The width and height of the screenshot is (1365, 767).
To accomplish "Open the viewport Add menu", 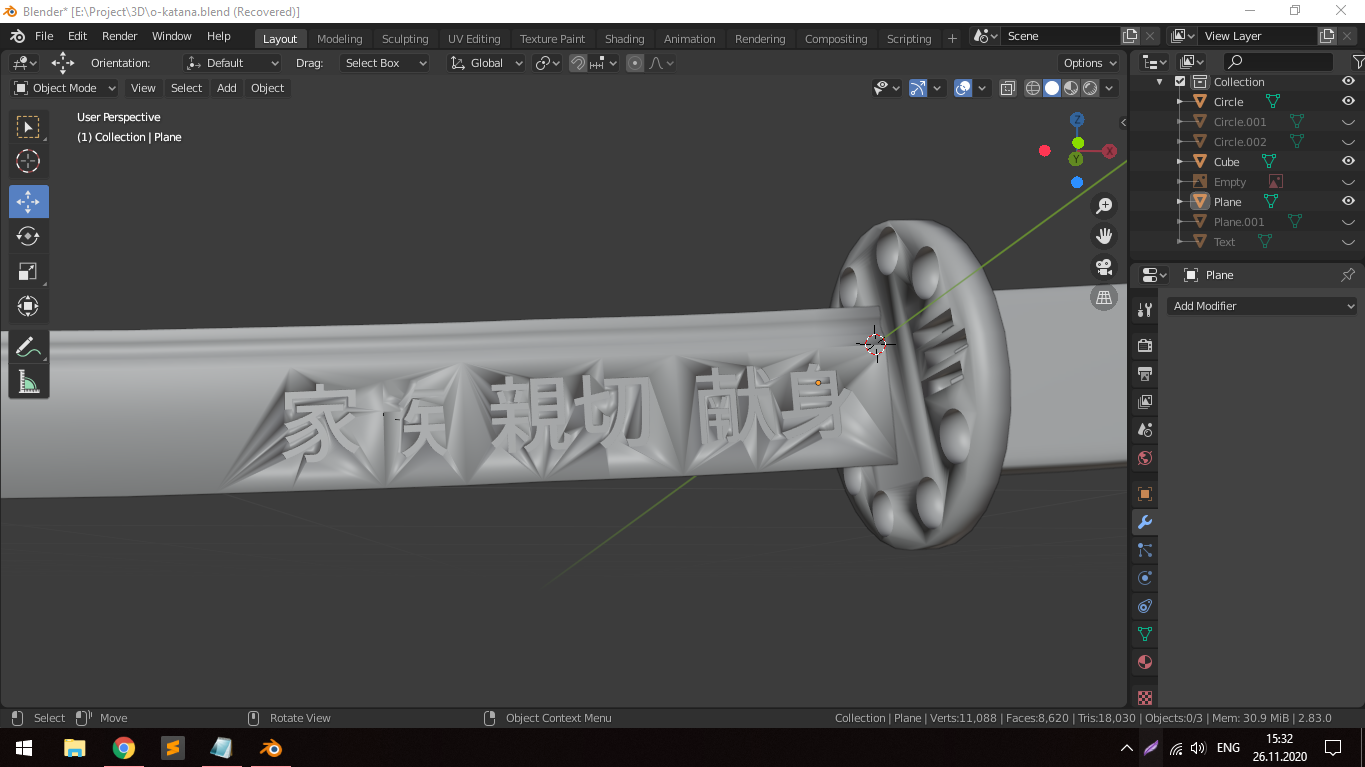I will coord(227,88).
